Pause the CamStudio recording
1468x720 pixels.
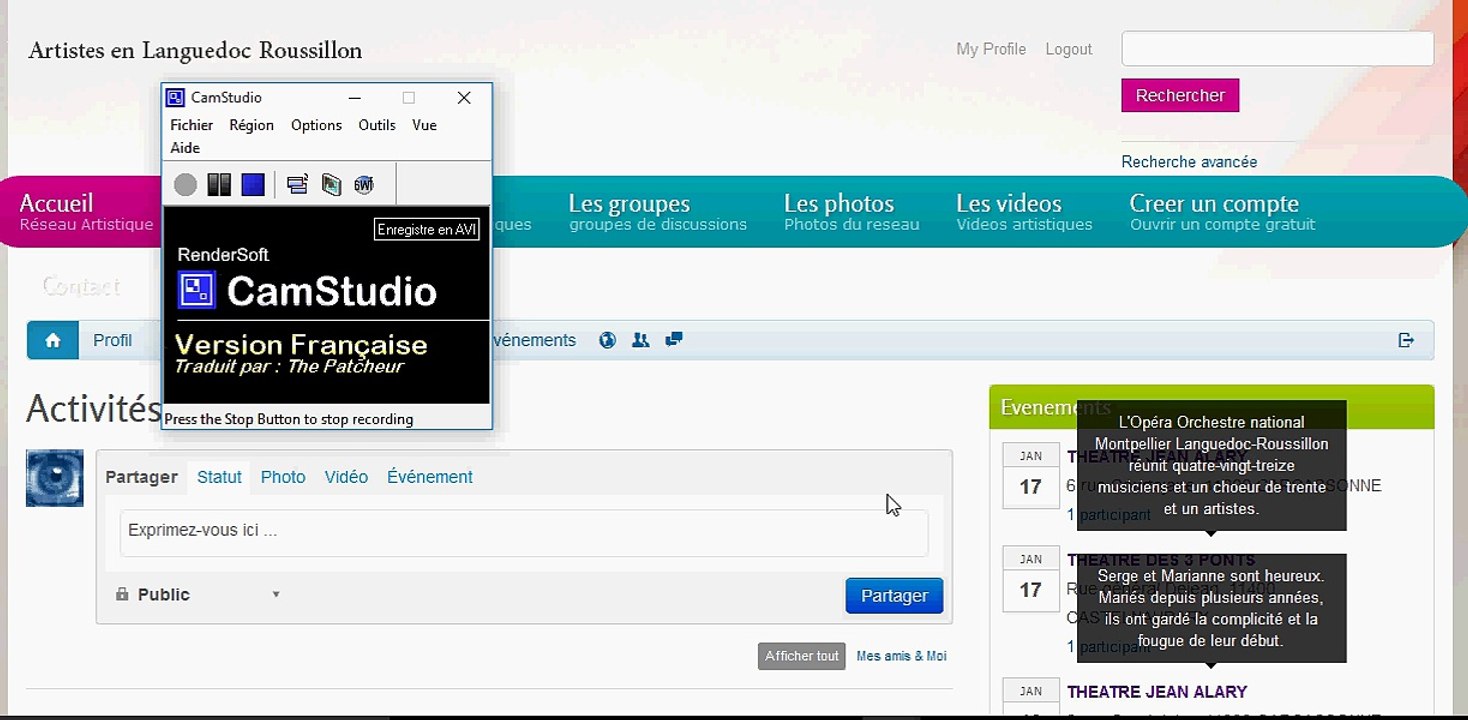[219, 185]
